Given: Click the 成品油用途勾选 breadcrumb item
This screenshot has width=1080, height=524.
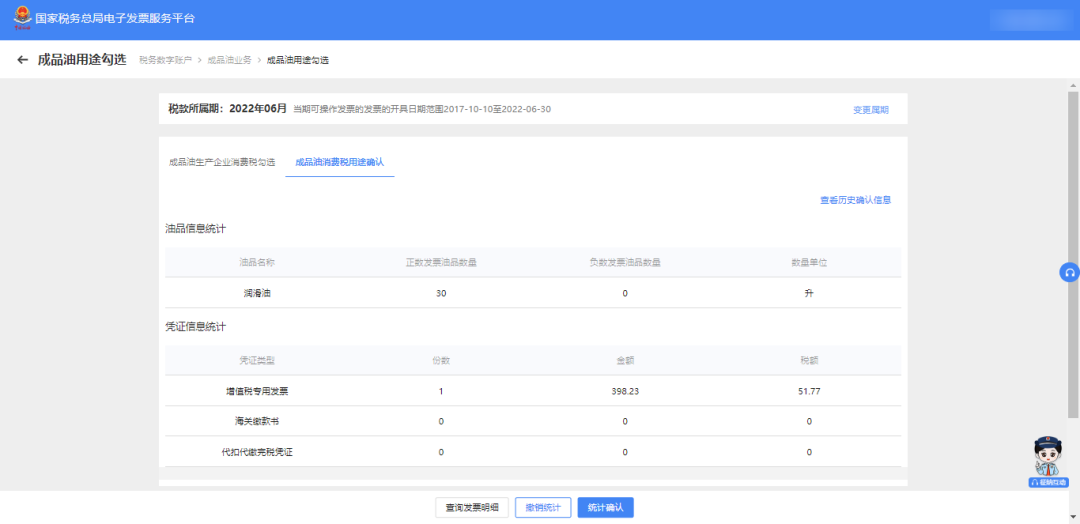Looking at the screenshot, I should click(297, 60).
